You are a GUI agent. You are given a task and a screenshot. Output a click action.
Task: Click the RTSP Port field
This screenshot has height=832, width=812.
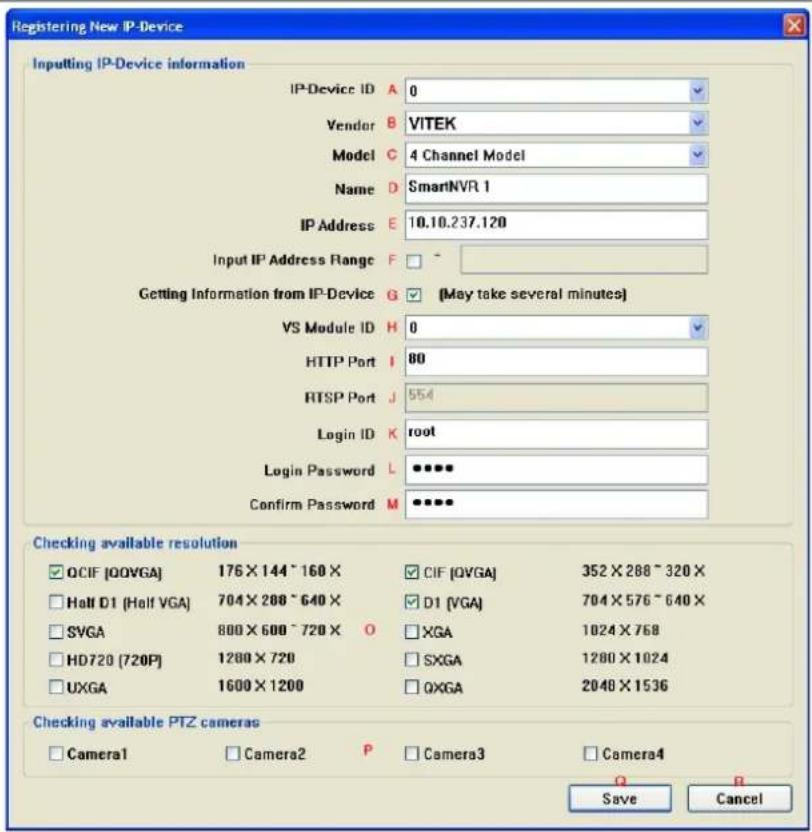click(x=556, y=397)
